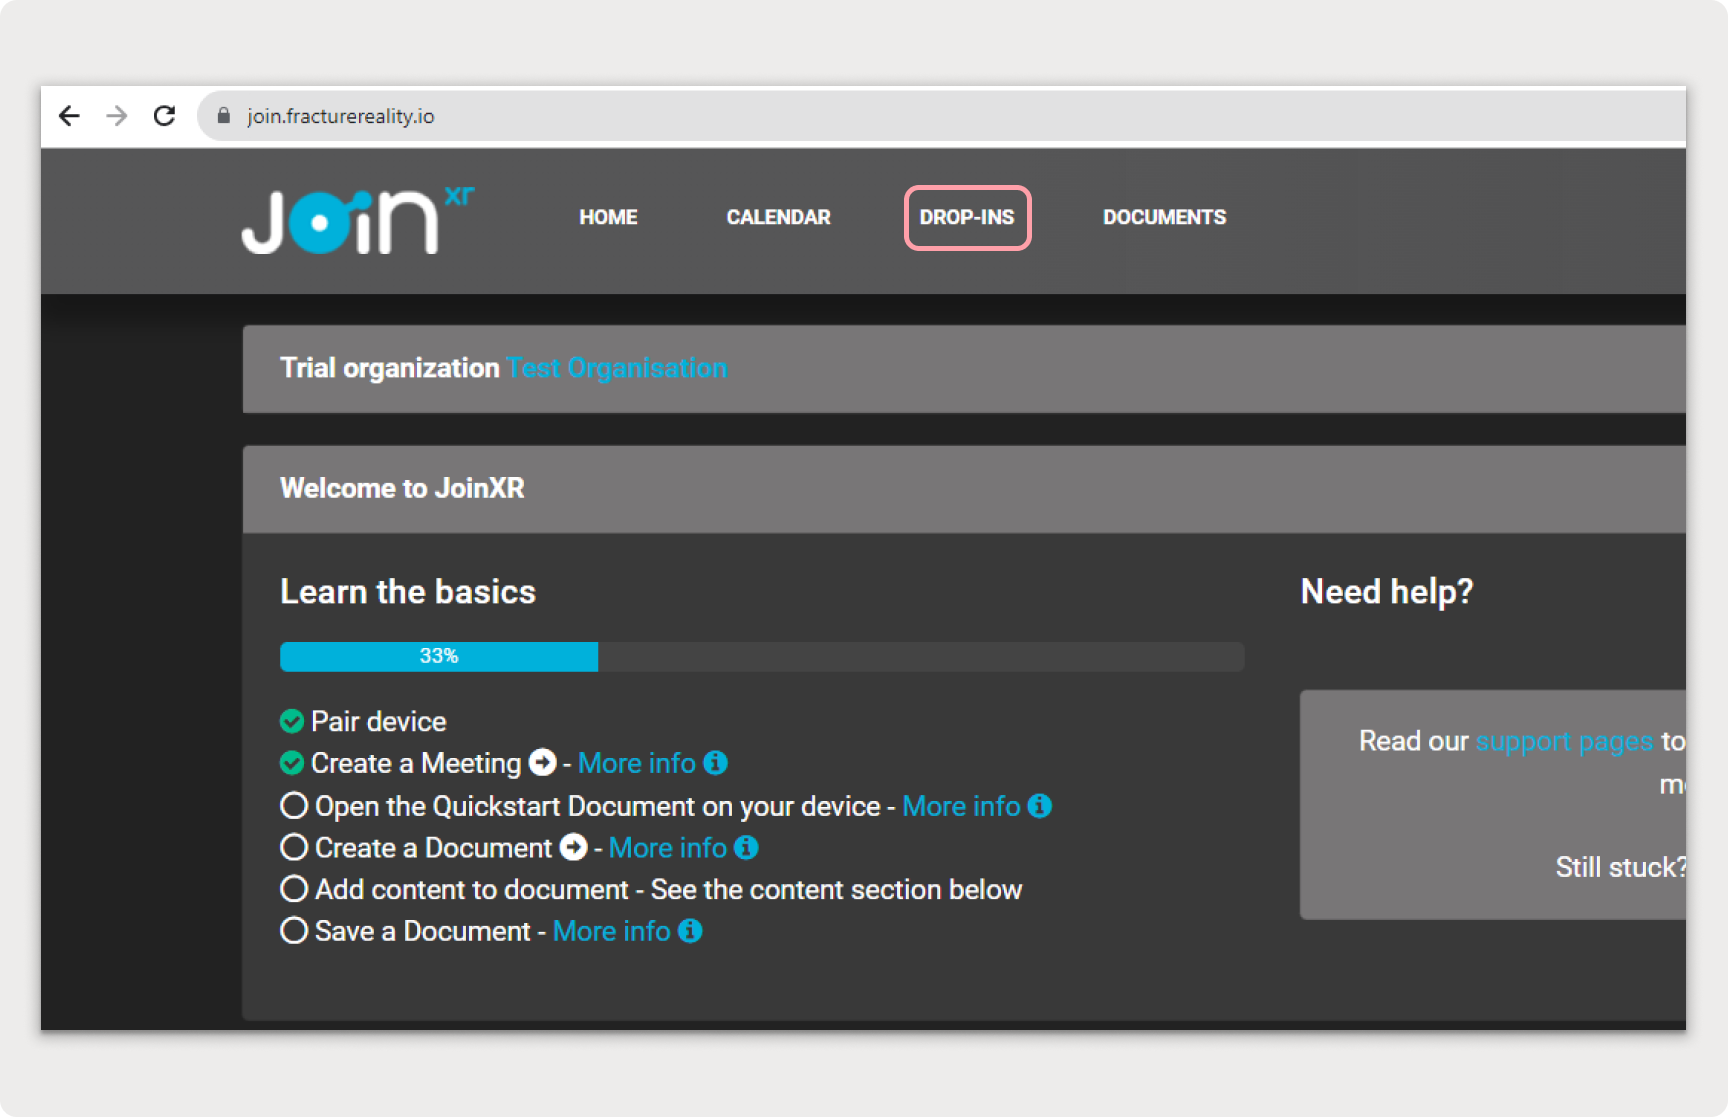Select the Save a Document circle

[x=294, y=931]
